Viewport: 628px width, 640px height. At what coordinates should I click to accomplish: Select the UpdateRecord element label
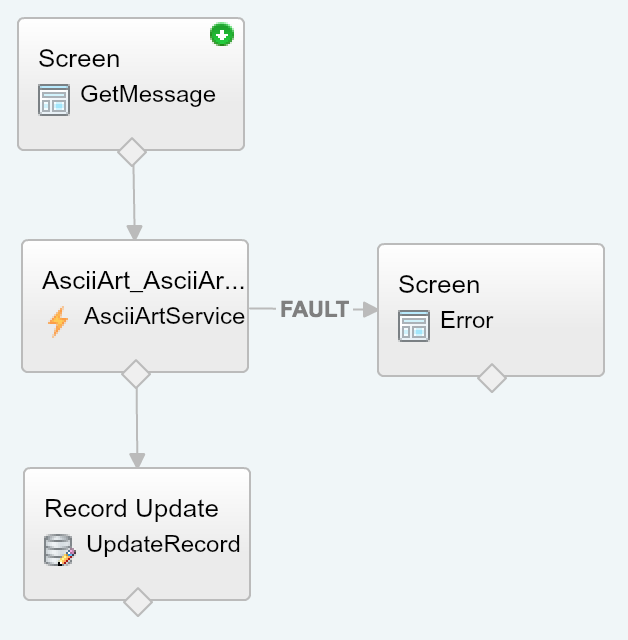163,545
